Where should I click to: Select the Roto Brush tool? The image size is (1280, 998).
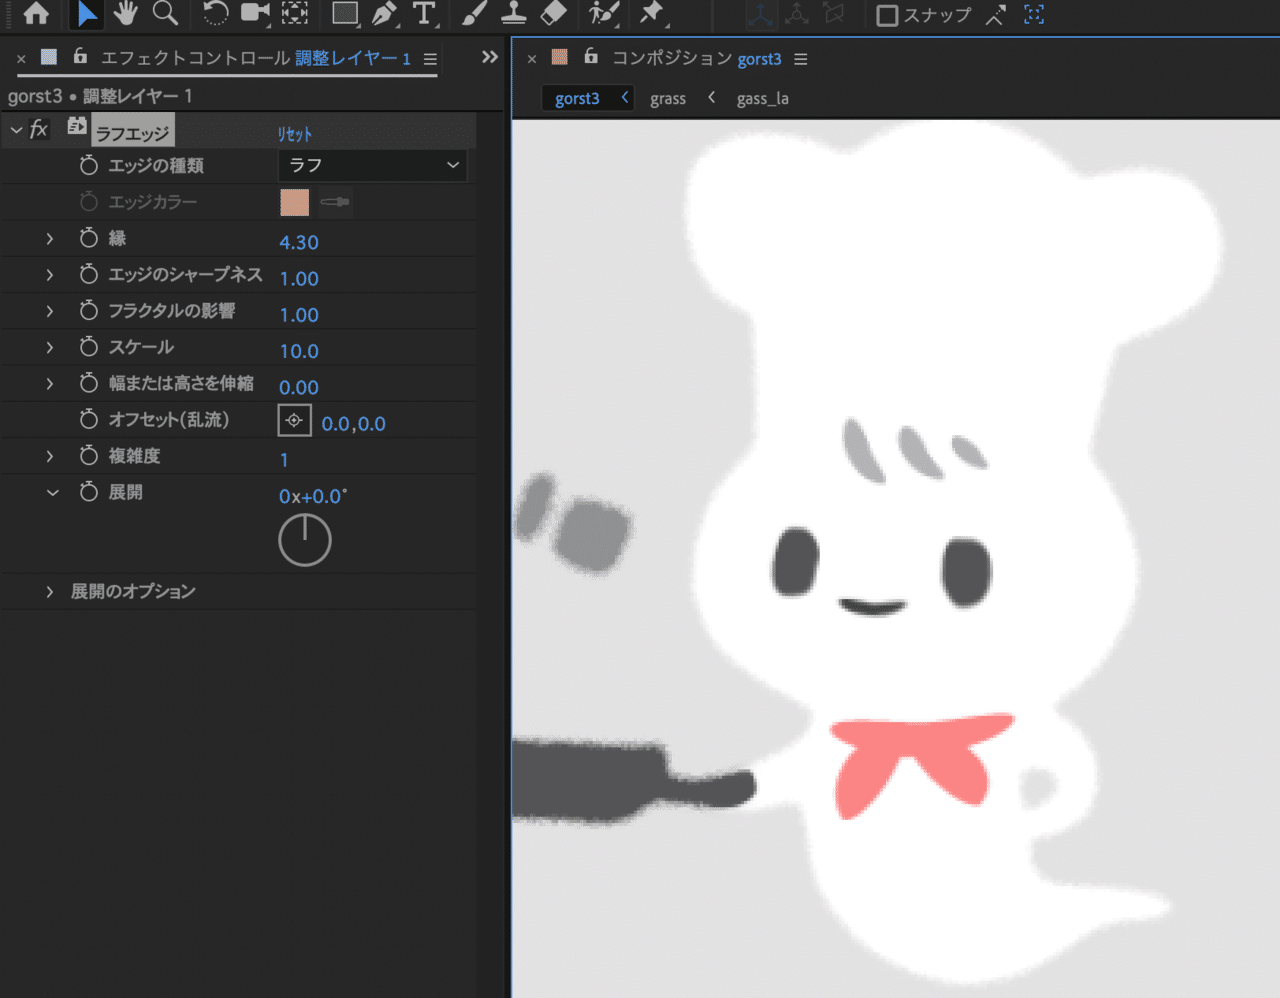coord(603,13)
